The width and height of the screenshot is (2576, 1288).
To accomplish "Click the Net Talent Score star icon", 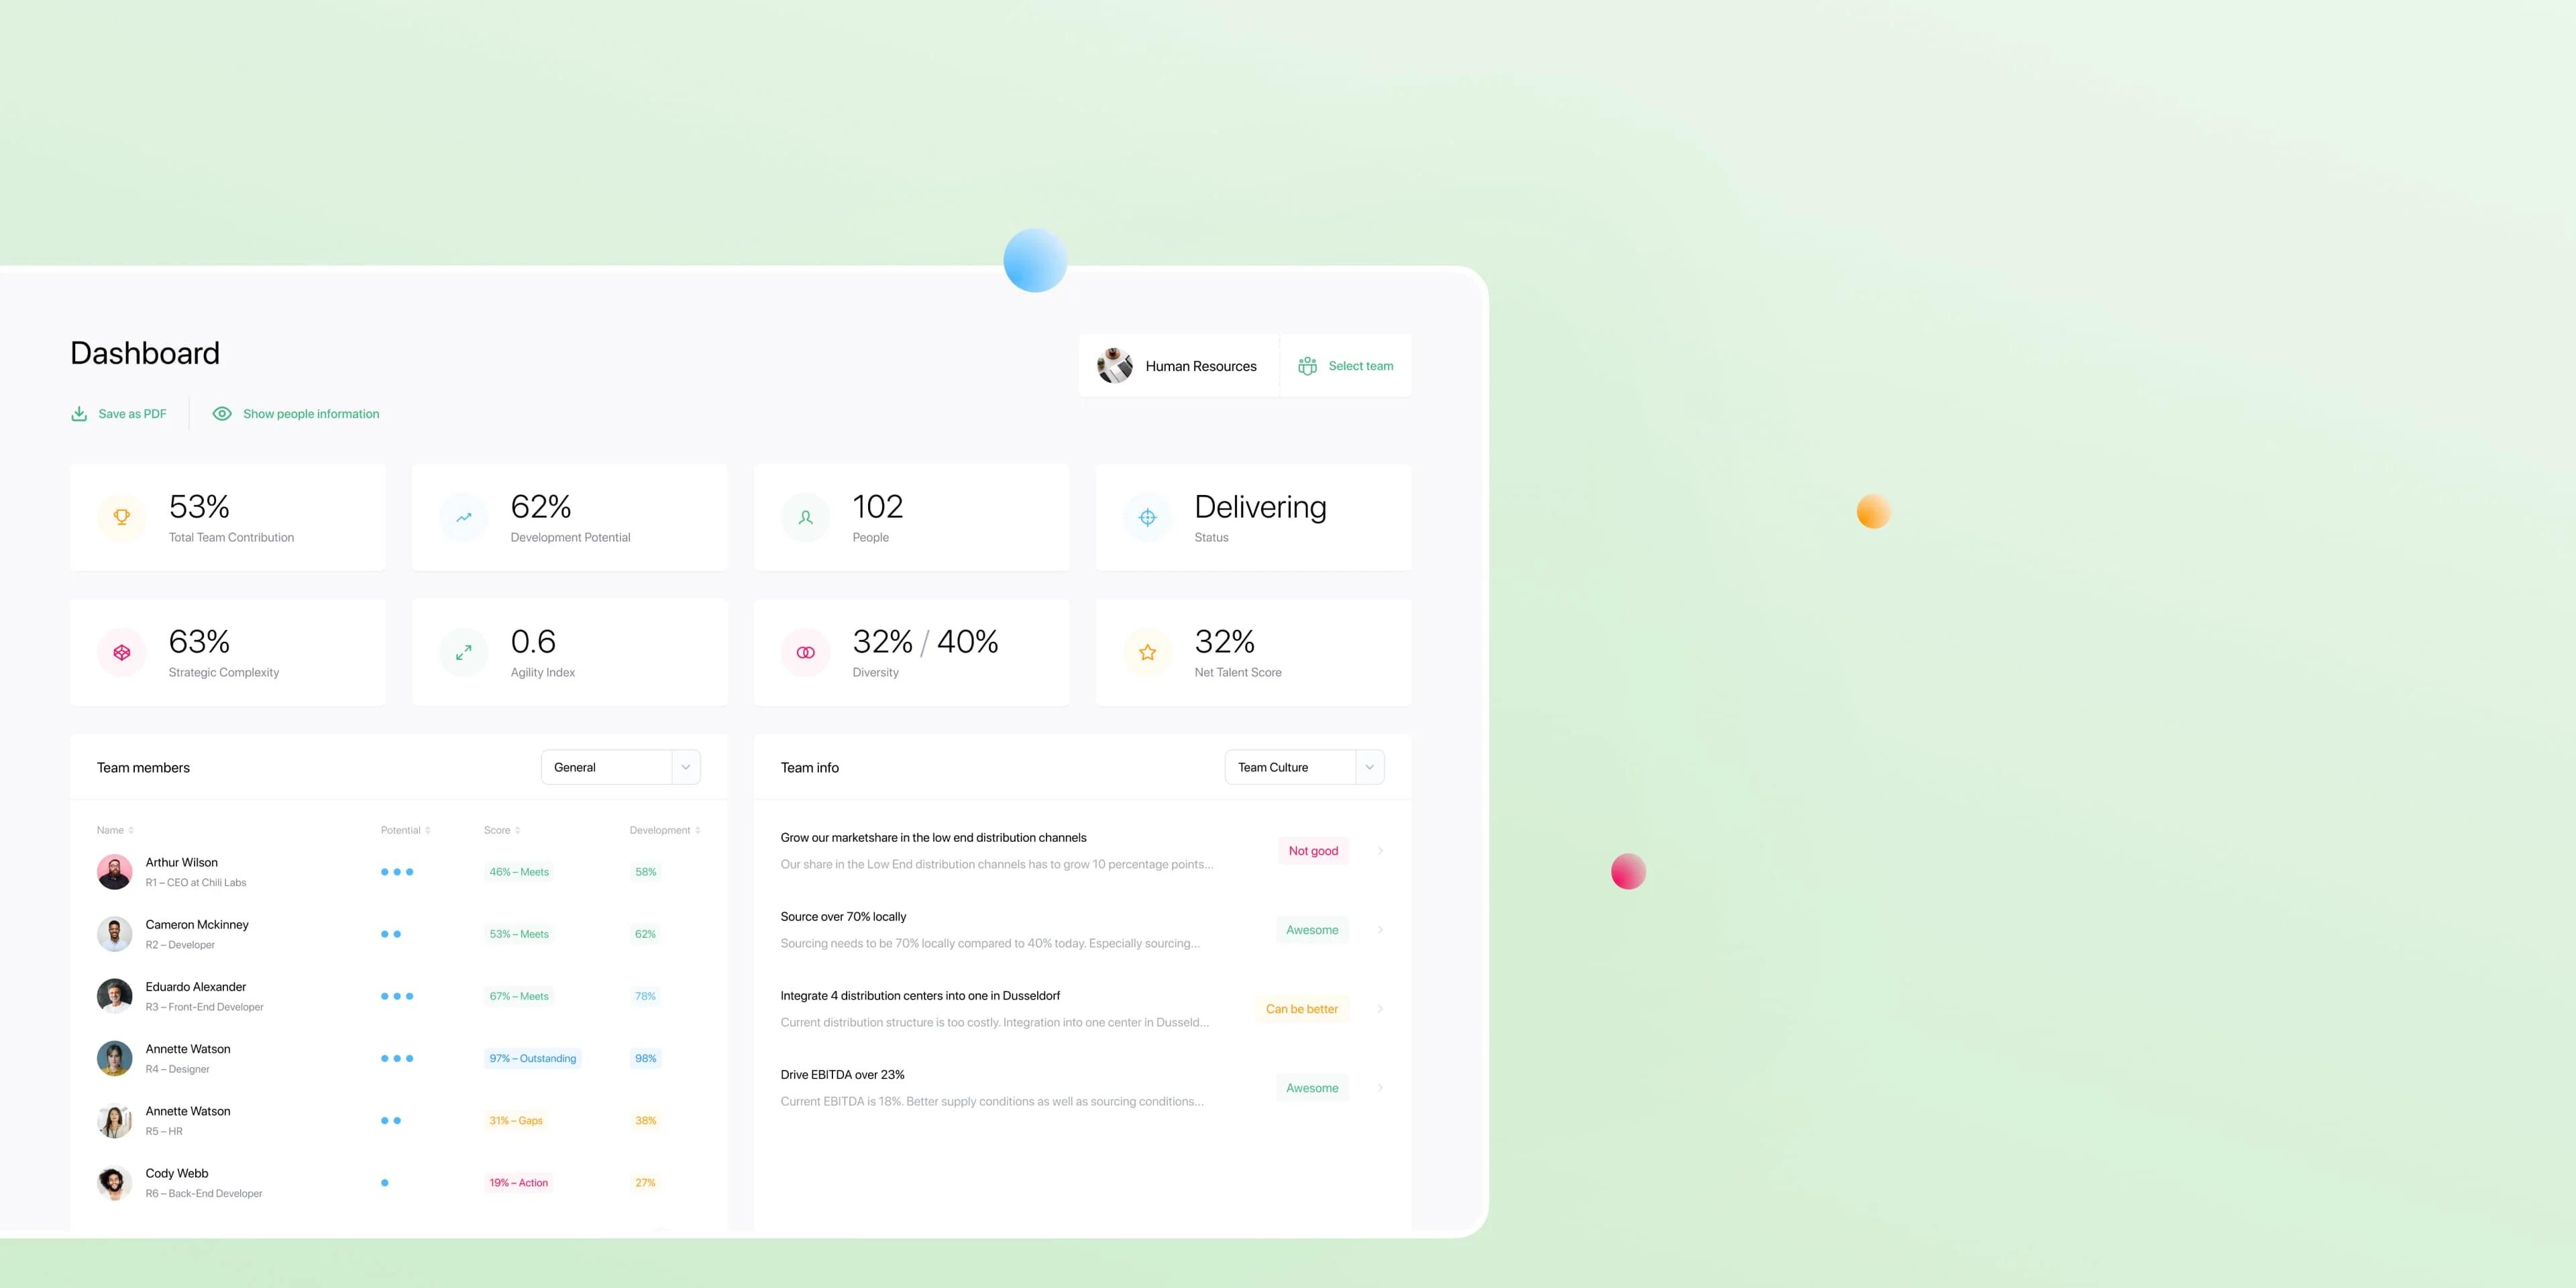I will [x=1150, y=651].
